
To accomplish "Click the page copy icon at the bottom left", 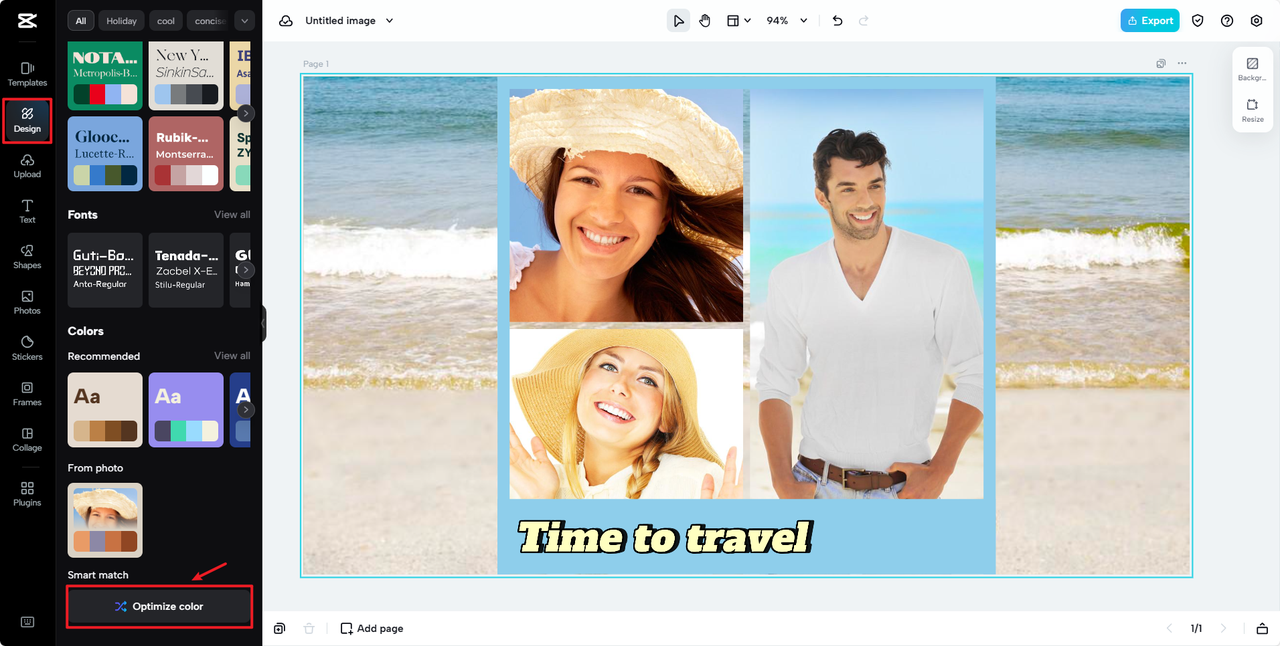I will (280, 628).
